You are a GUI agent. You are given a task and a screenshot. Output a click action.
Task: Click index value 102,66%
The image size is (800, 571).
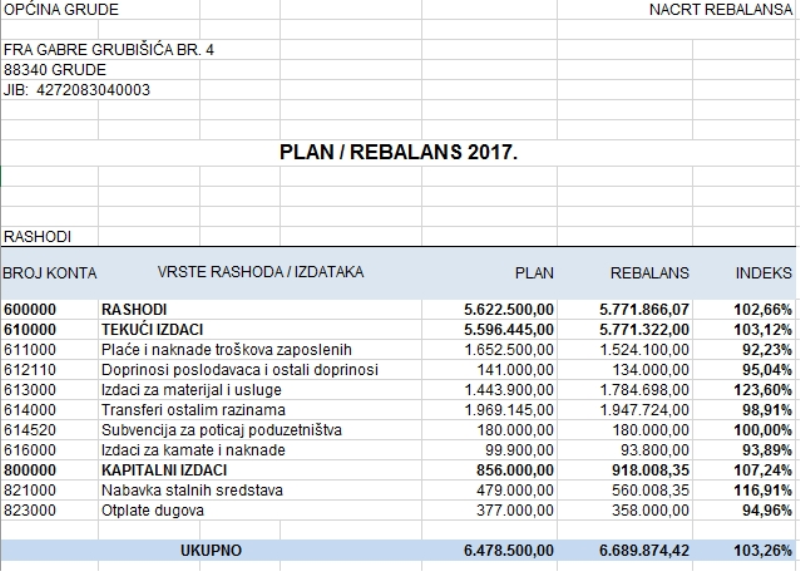click(x=763, y=310)
